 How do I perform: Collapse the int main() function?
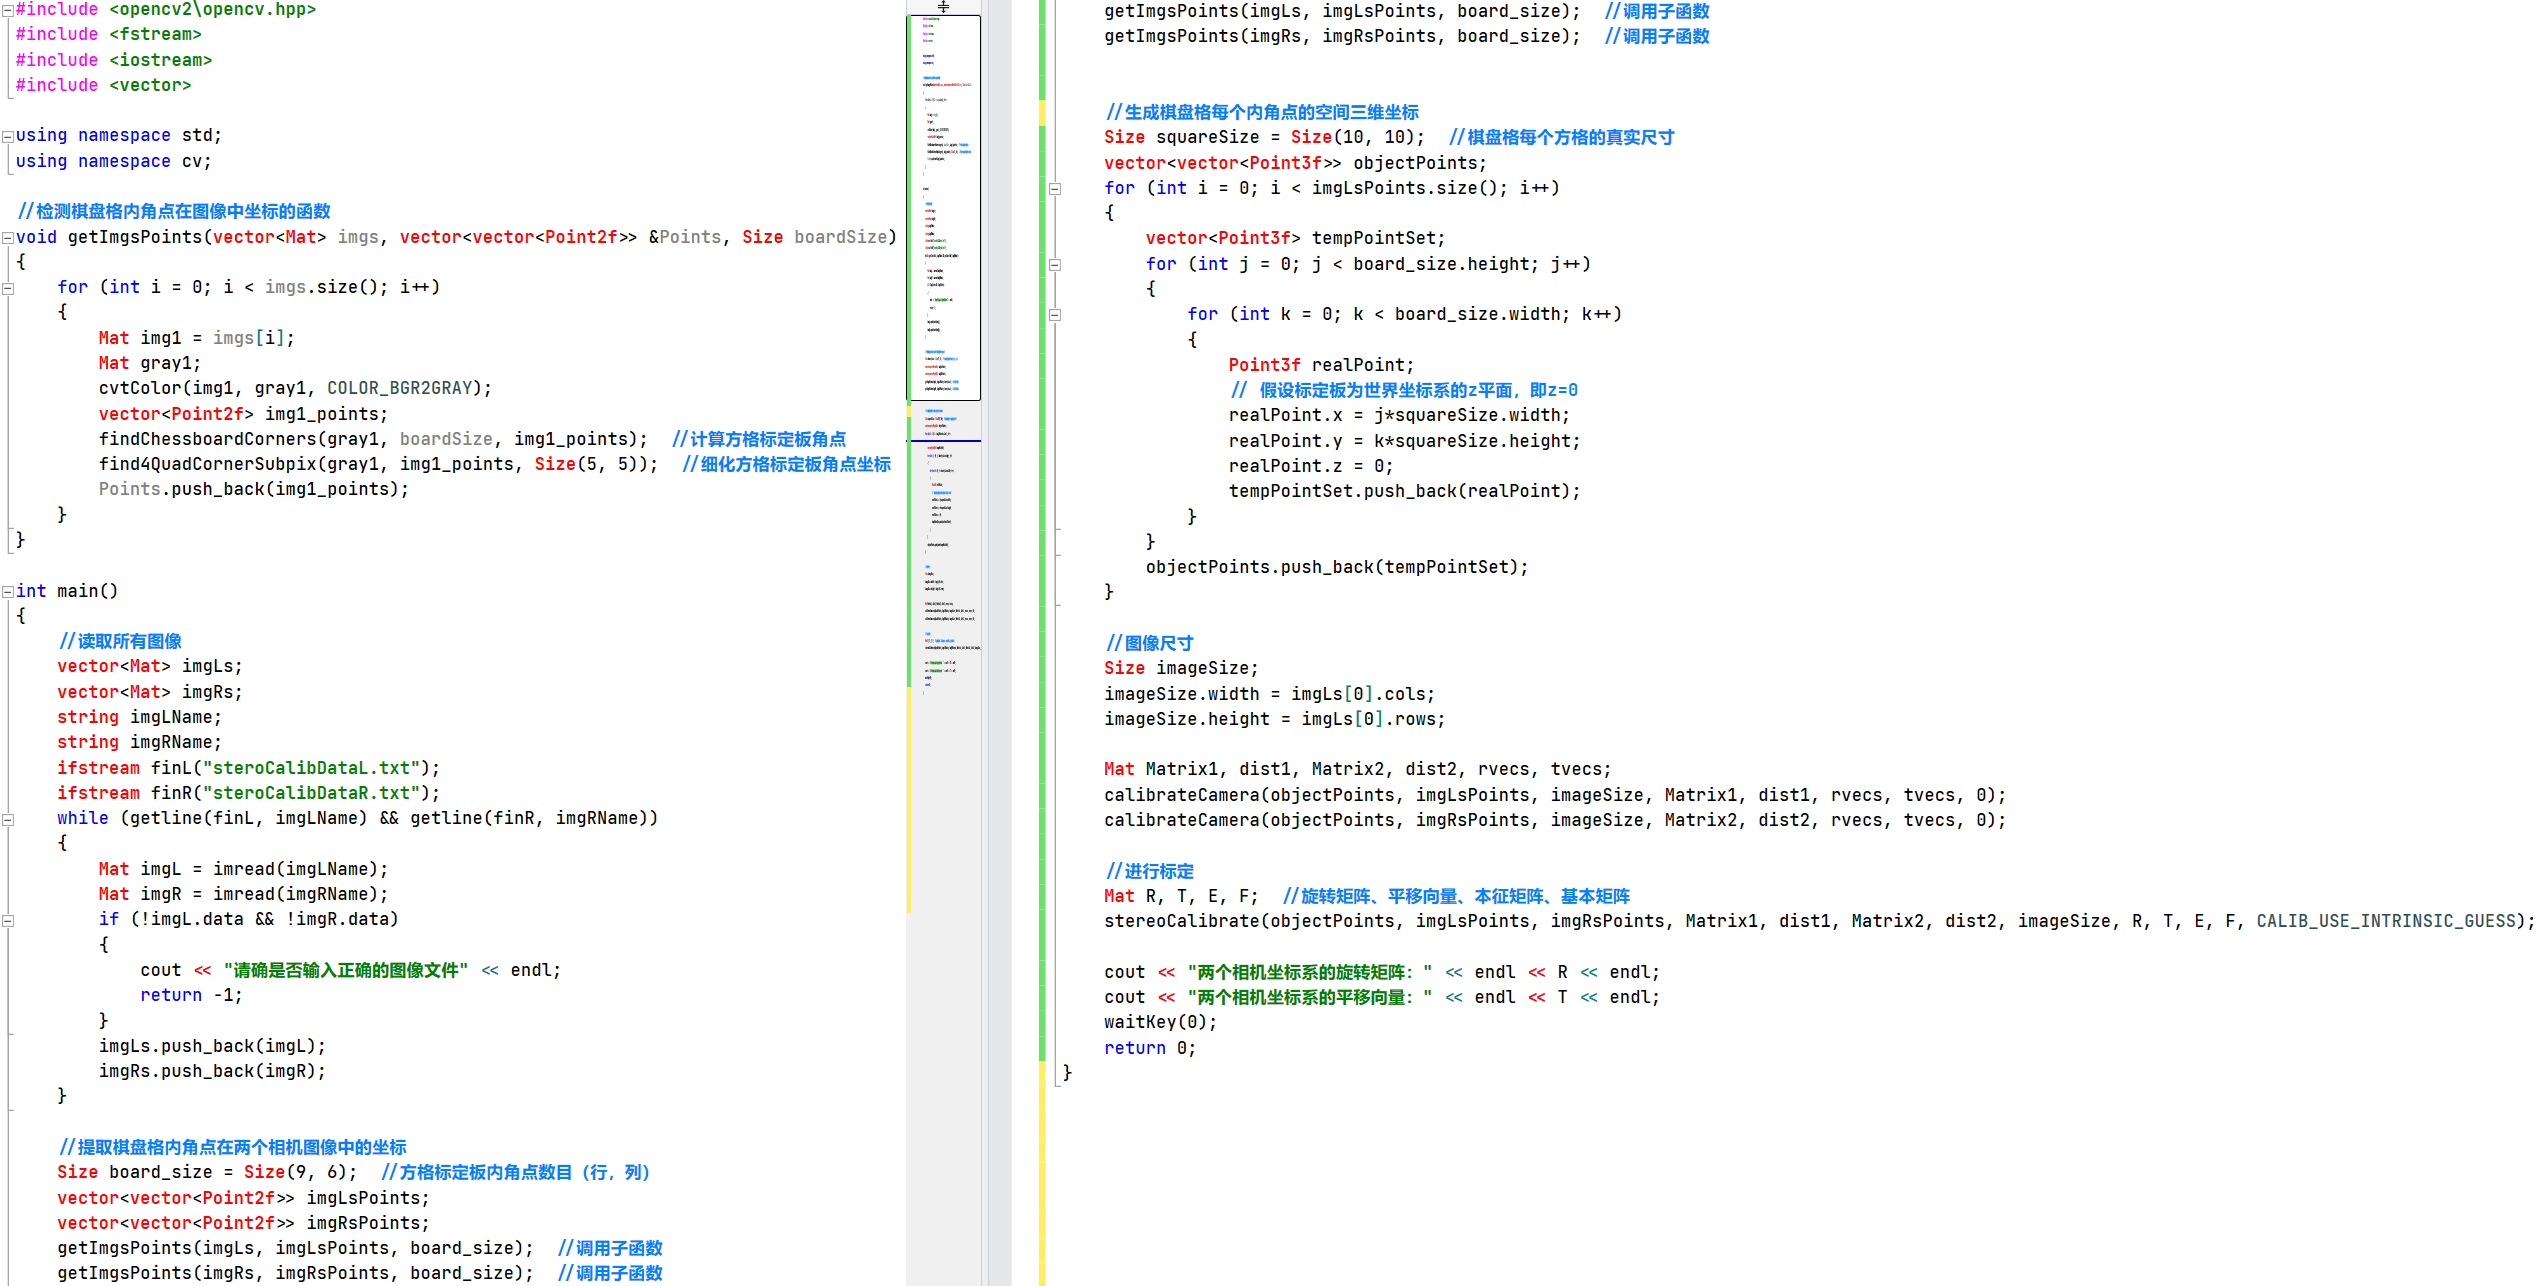(8, 592)
